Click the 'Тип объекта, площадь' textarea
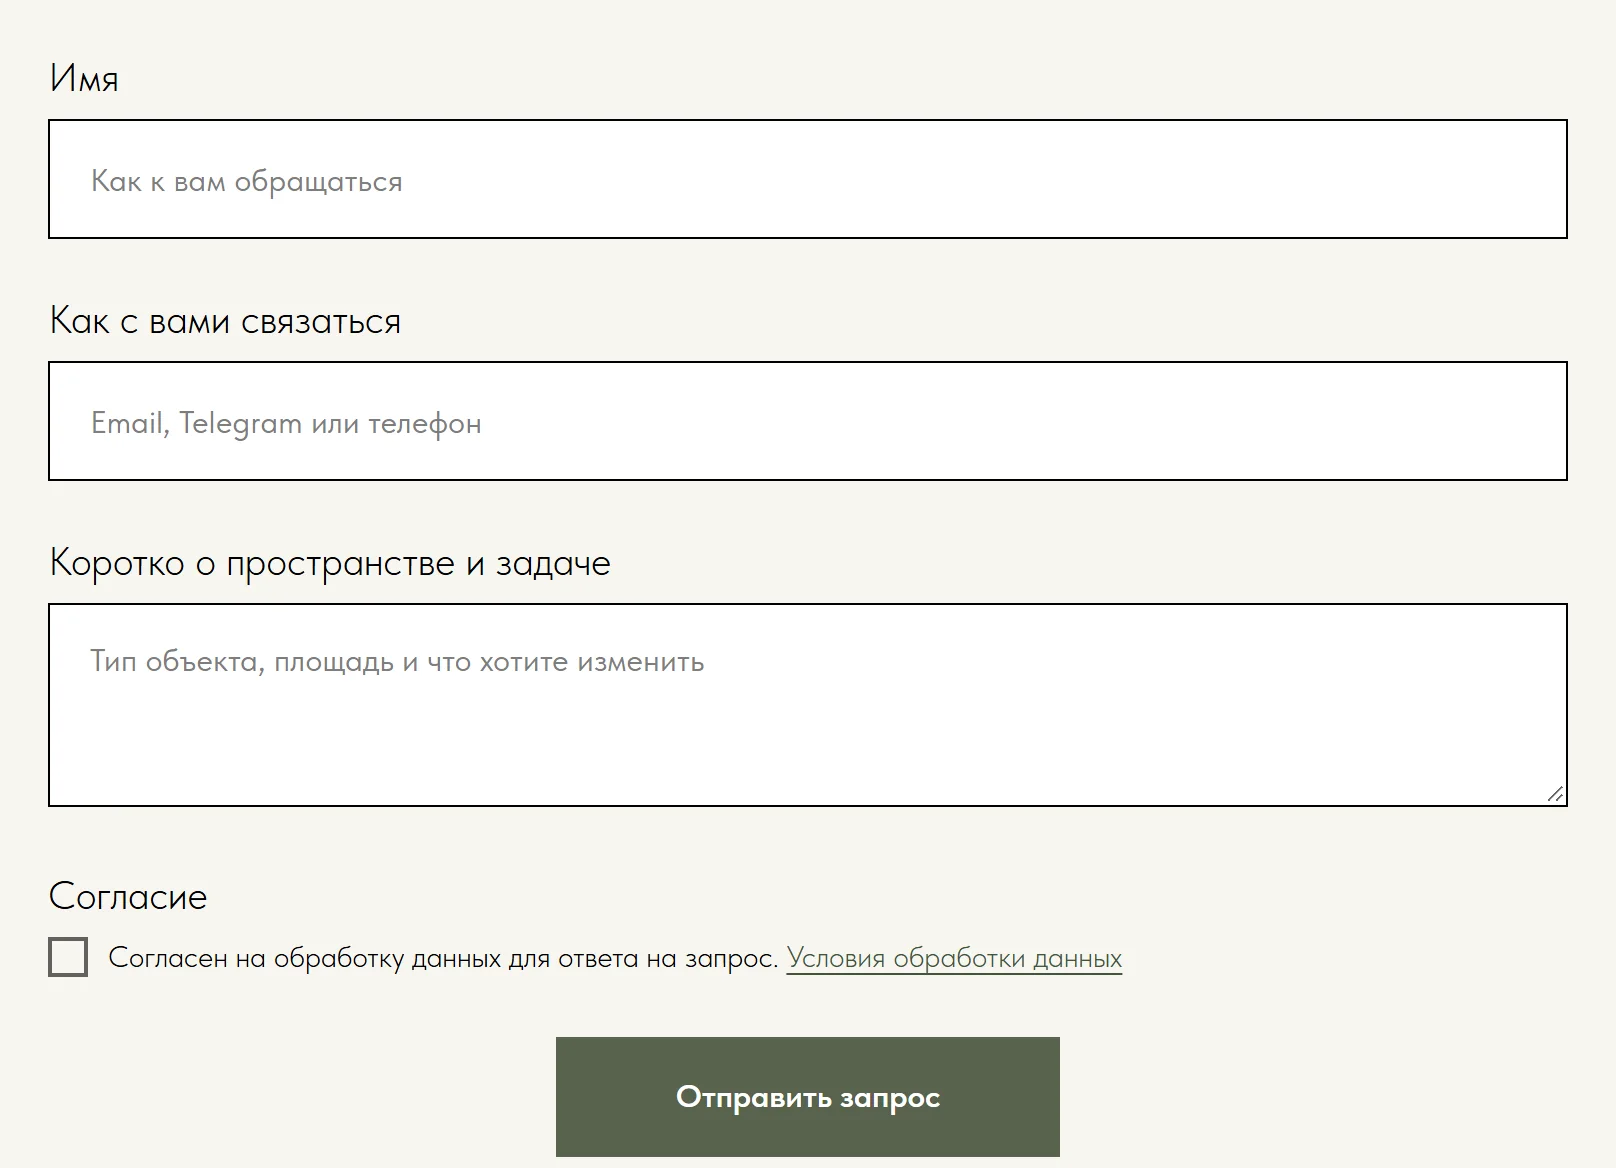The width and height of the screenshot is (1616, 1168). click(807, 705)
